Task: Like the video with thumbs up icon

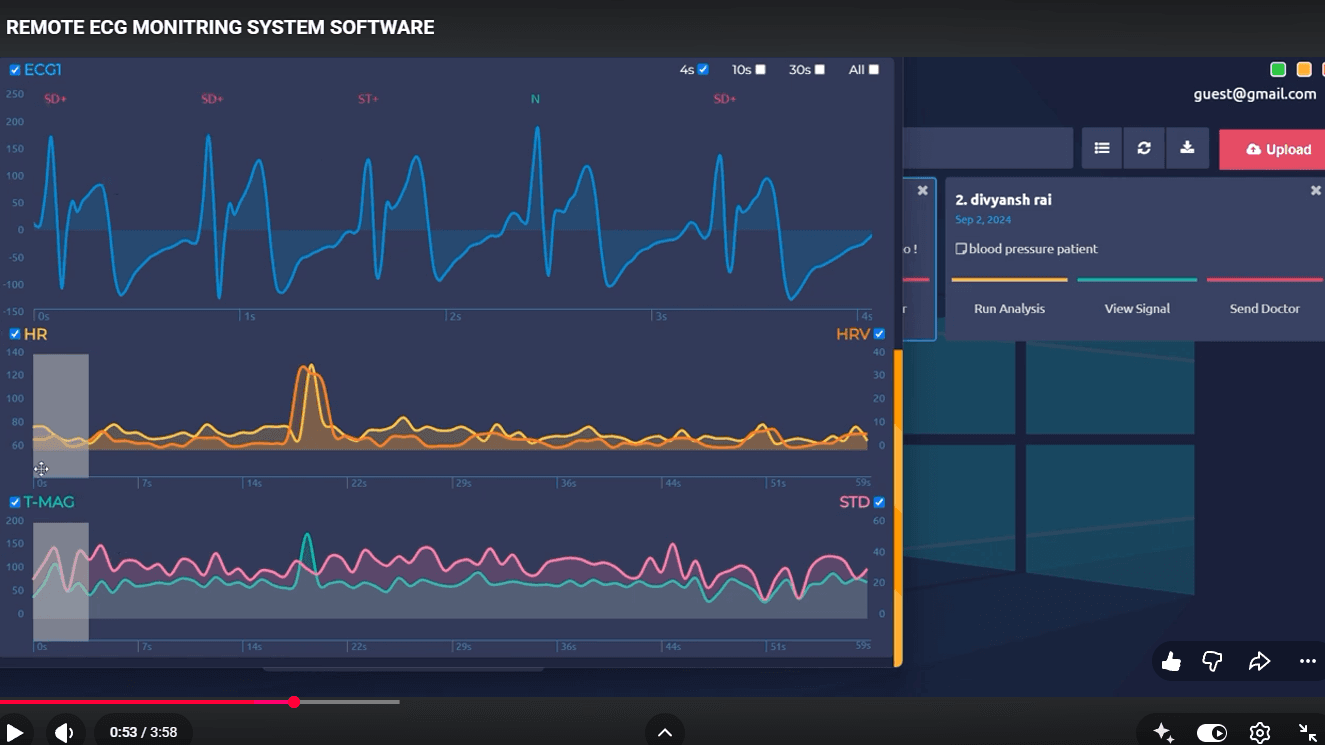Action: click(x=1171, y=661)
